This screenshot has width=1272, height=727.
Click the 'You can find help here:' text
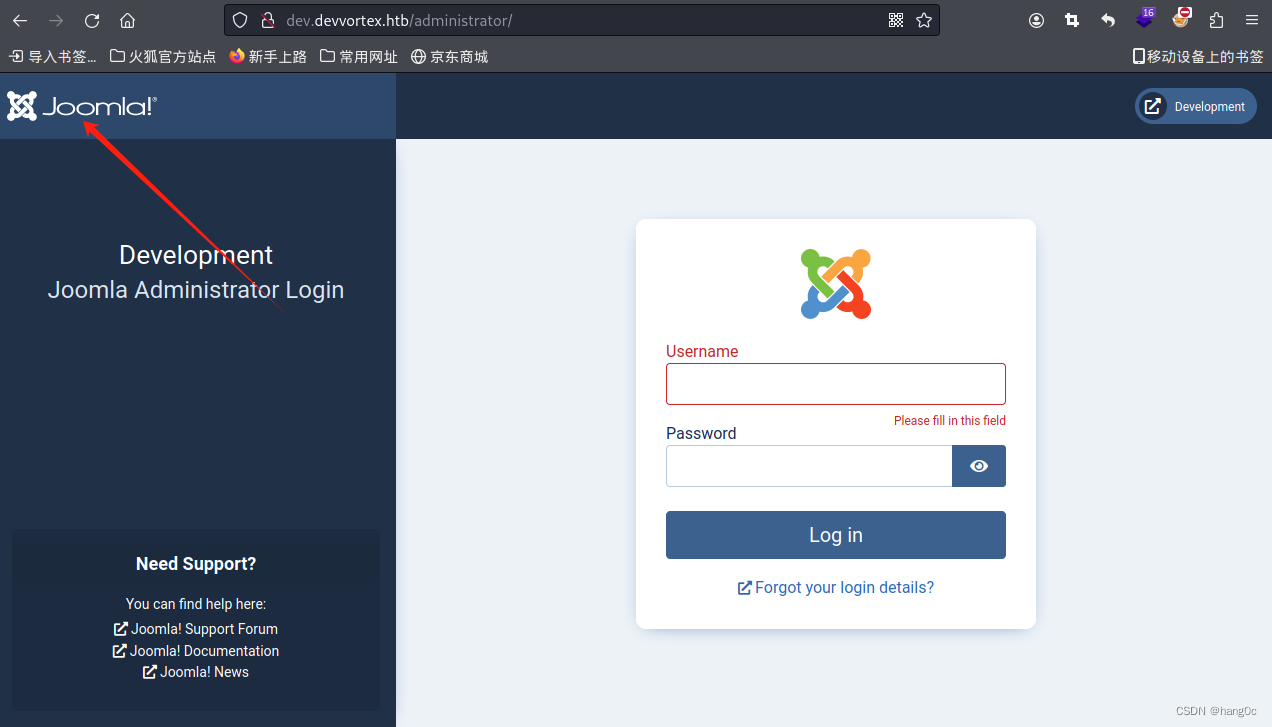(x=196, y=604)
